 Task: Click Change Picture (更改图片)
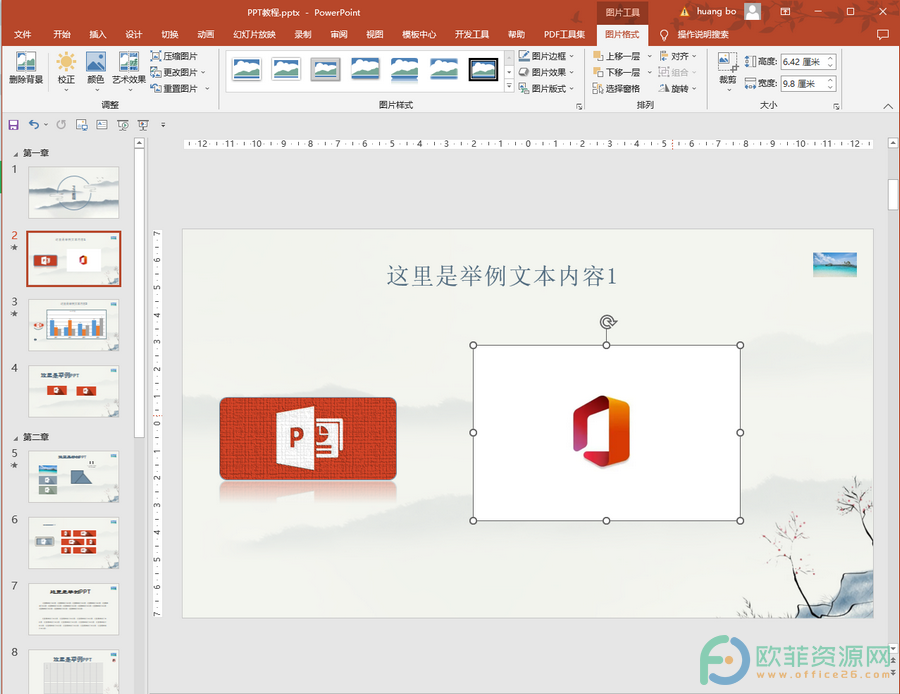(x=177, y=72)
